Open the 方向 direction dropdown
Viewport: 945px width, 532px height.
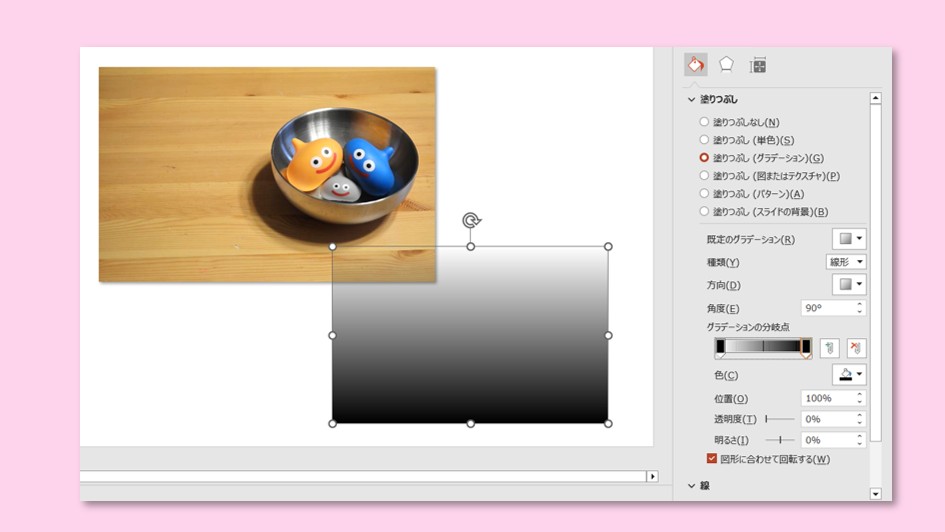[849, 284]
